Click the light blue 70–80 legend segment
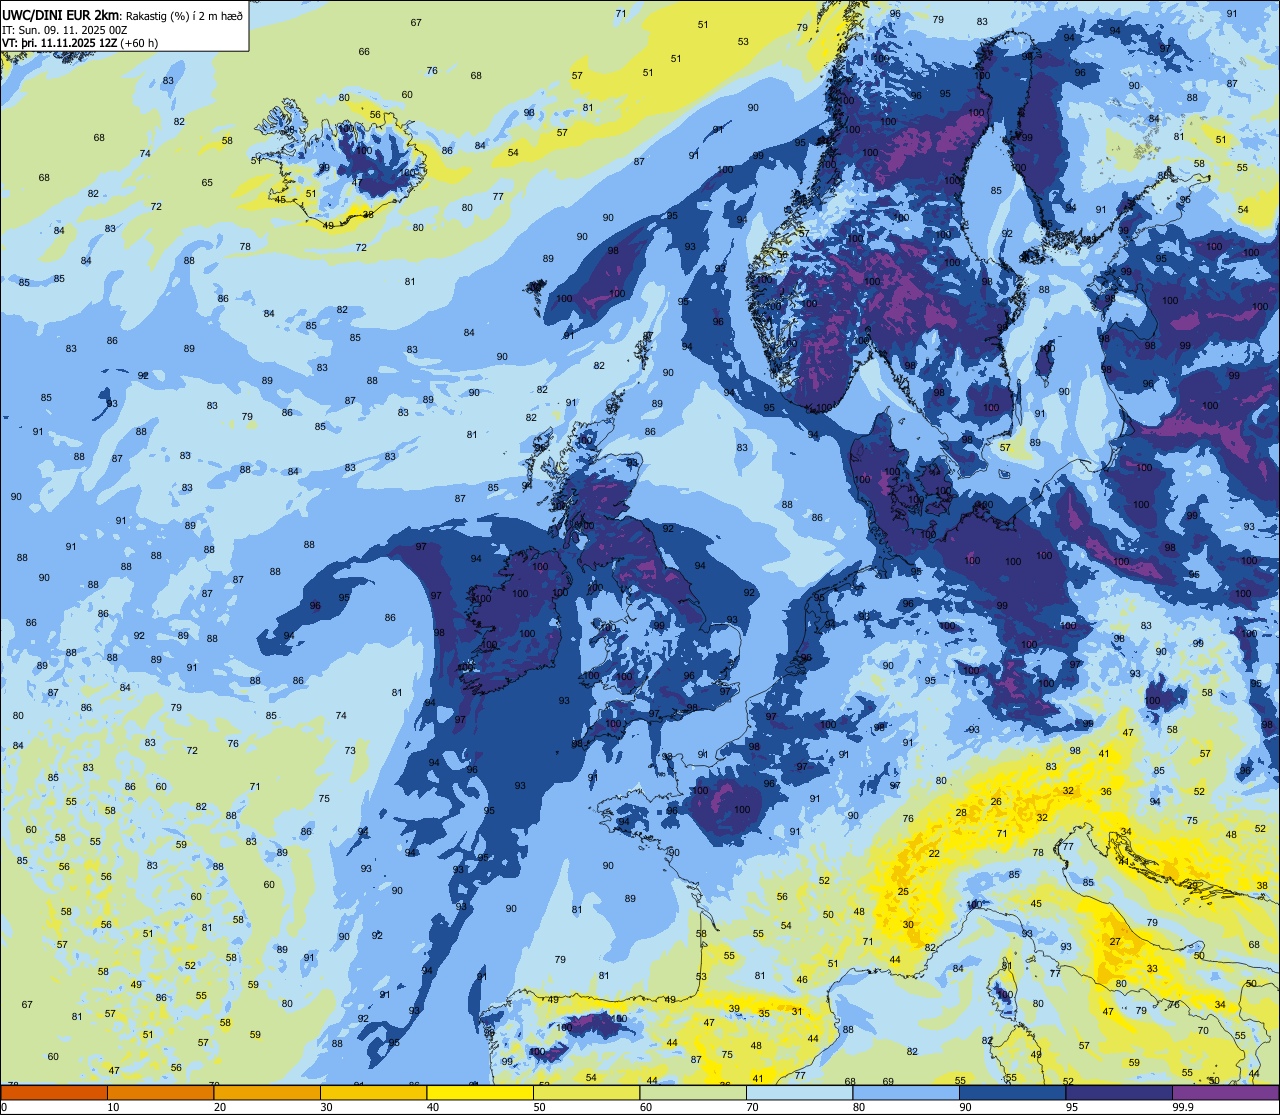The width and height of the screenshot is (1280, 1115). coord(800,1093)
